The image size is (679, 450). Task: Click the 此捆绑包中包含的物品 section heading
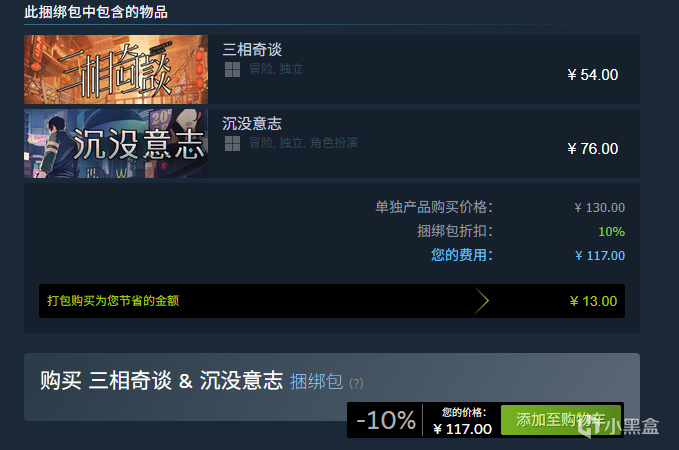pos(96,12)
